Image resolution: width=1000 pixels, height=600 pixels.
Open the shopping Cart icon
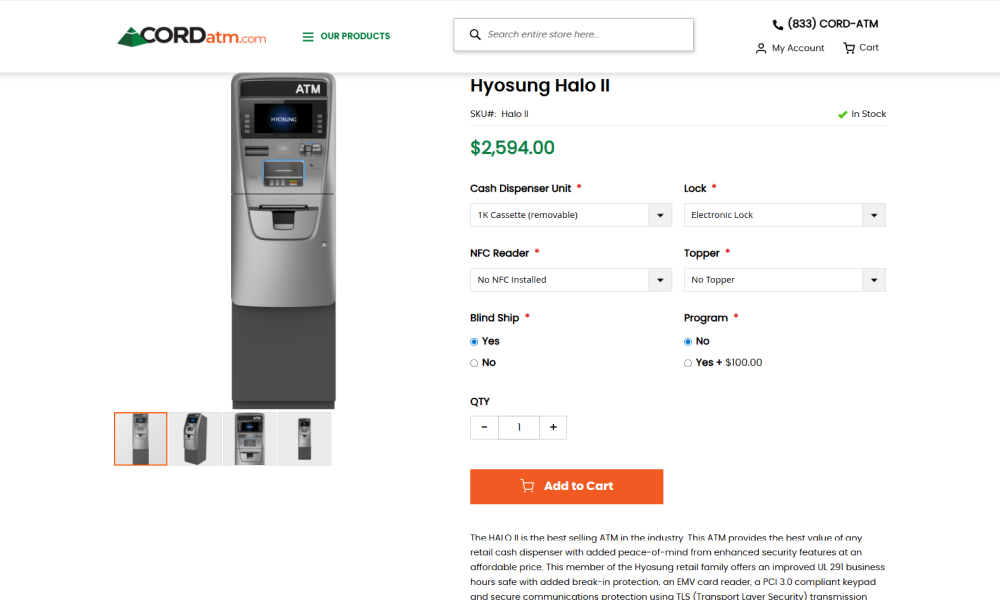tap(849, 48)
